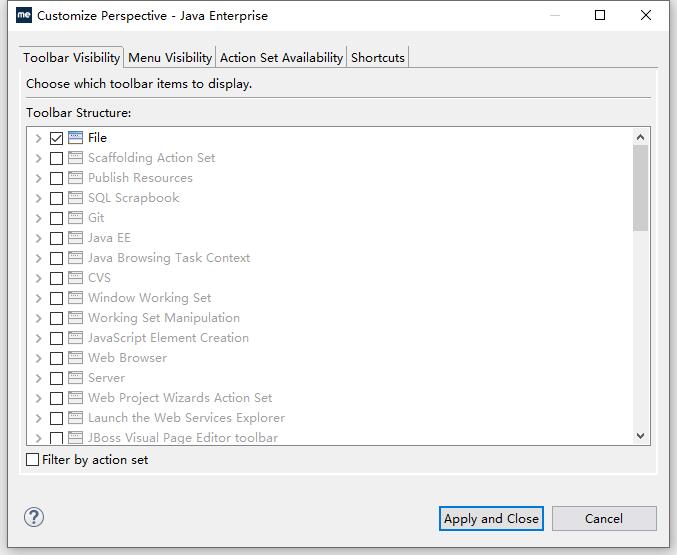Expand the SQL Scrapbook node
This screenshot has width=677, height=555.
click(38, 198)
